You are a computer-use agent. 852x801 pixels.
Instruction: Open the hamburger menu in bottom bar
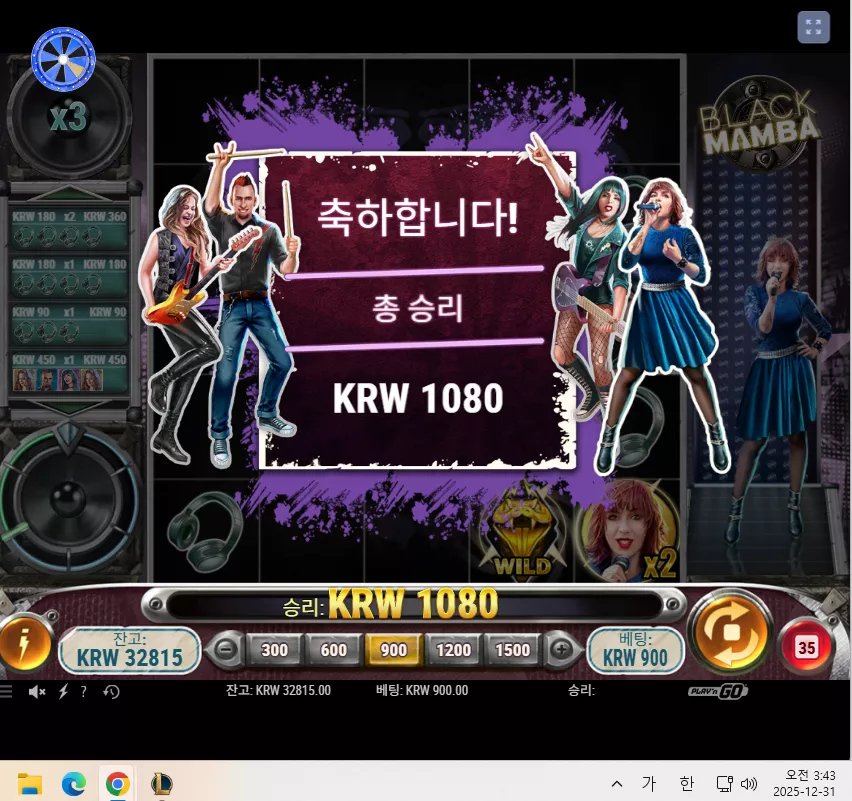6,691
